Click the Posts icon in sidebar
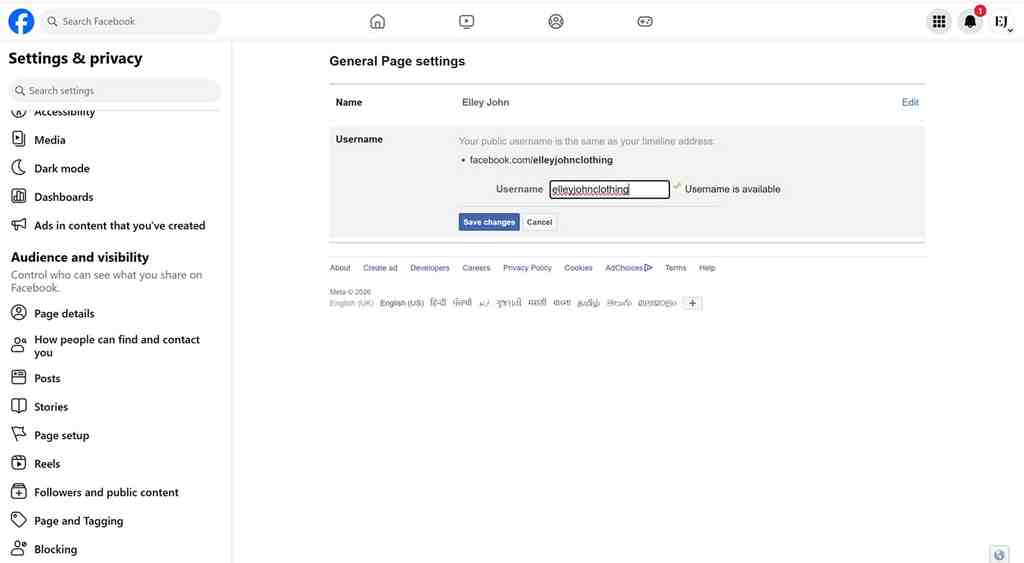The height and width of the screenshot is (563, 1024). [19, 378]
